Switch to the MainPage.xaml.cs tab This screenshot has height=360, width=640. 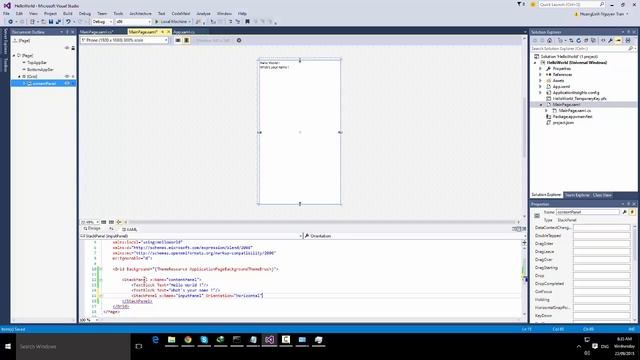(96, 32)
